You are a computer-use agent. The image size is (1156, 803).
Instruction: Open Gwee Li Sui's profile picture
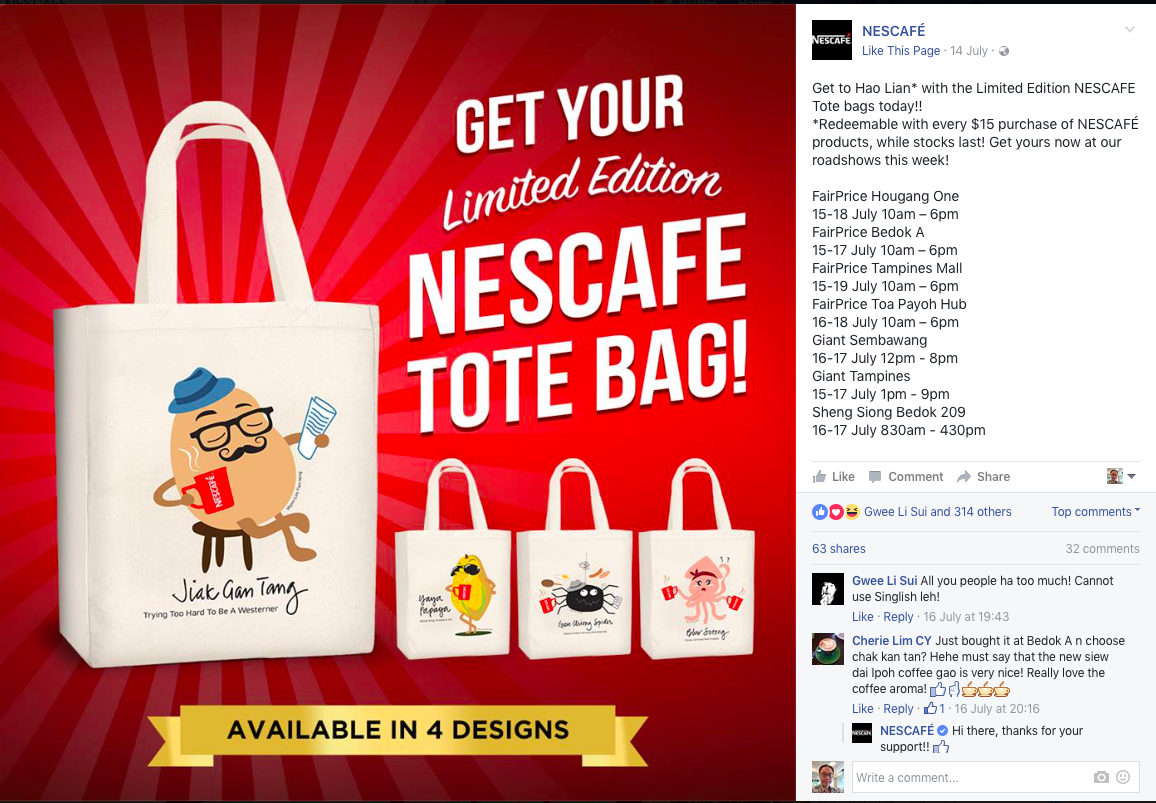click(827, 589)
